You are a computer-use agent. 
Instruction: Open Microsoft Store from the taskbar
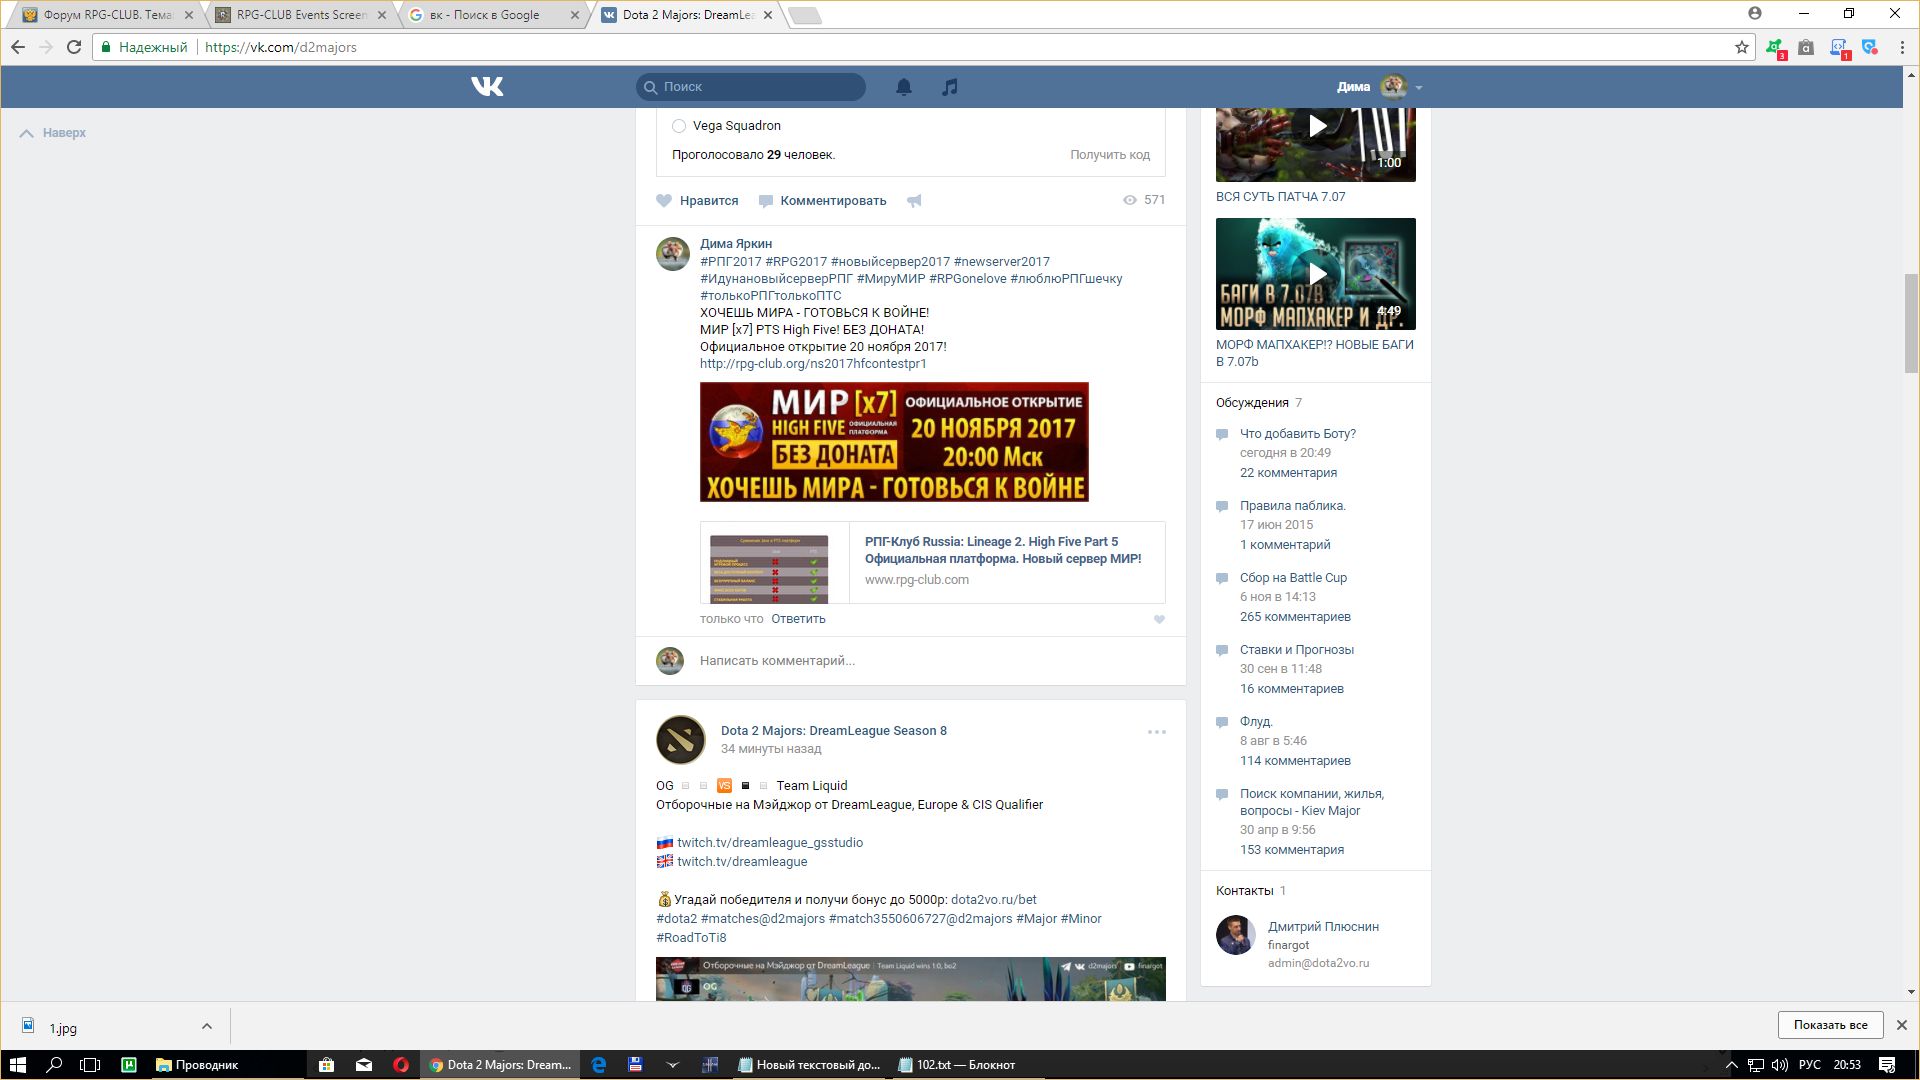326,1065
